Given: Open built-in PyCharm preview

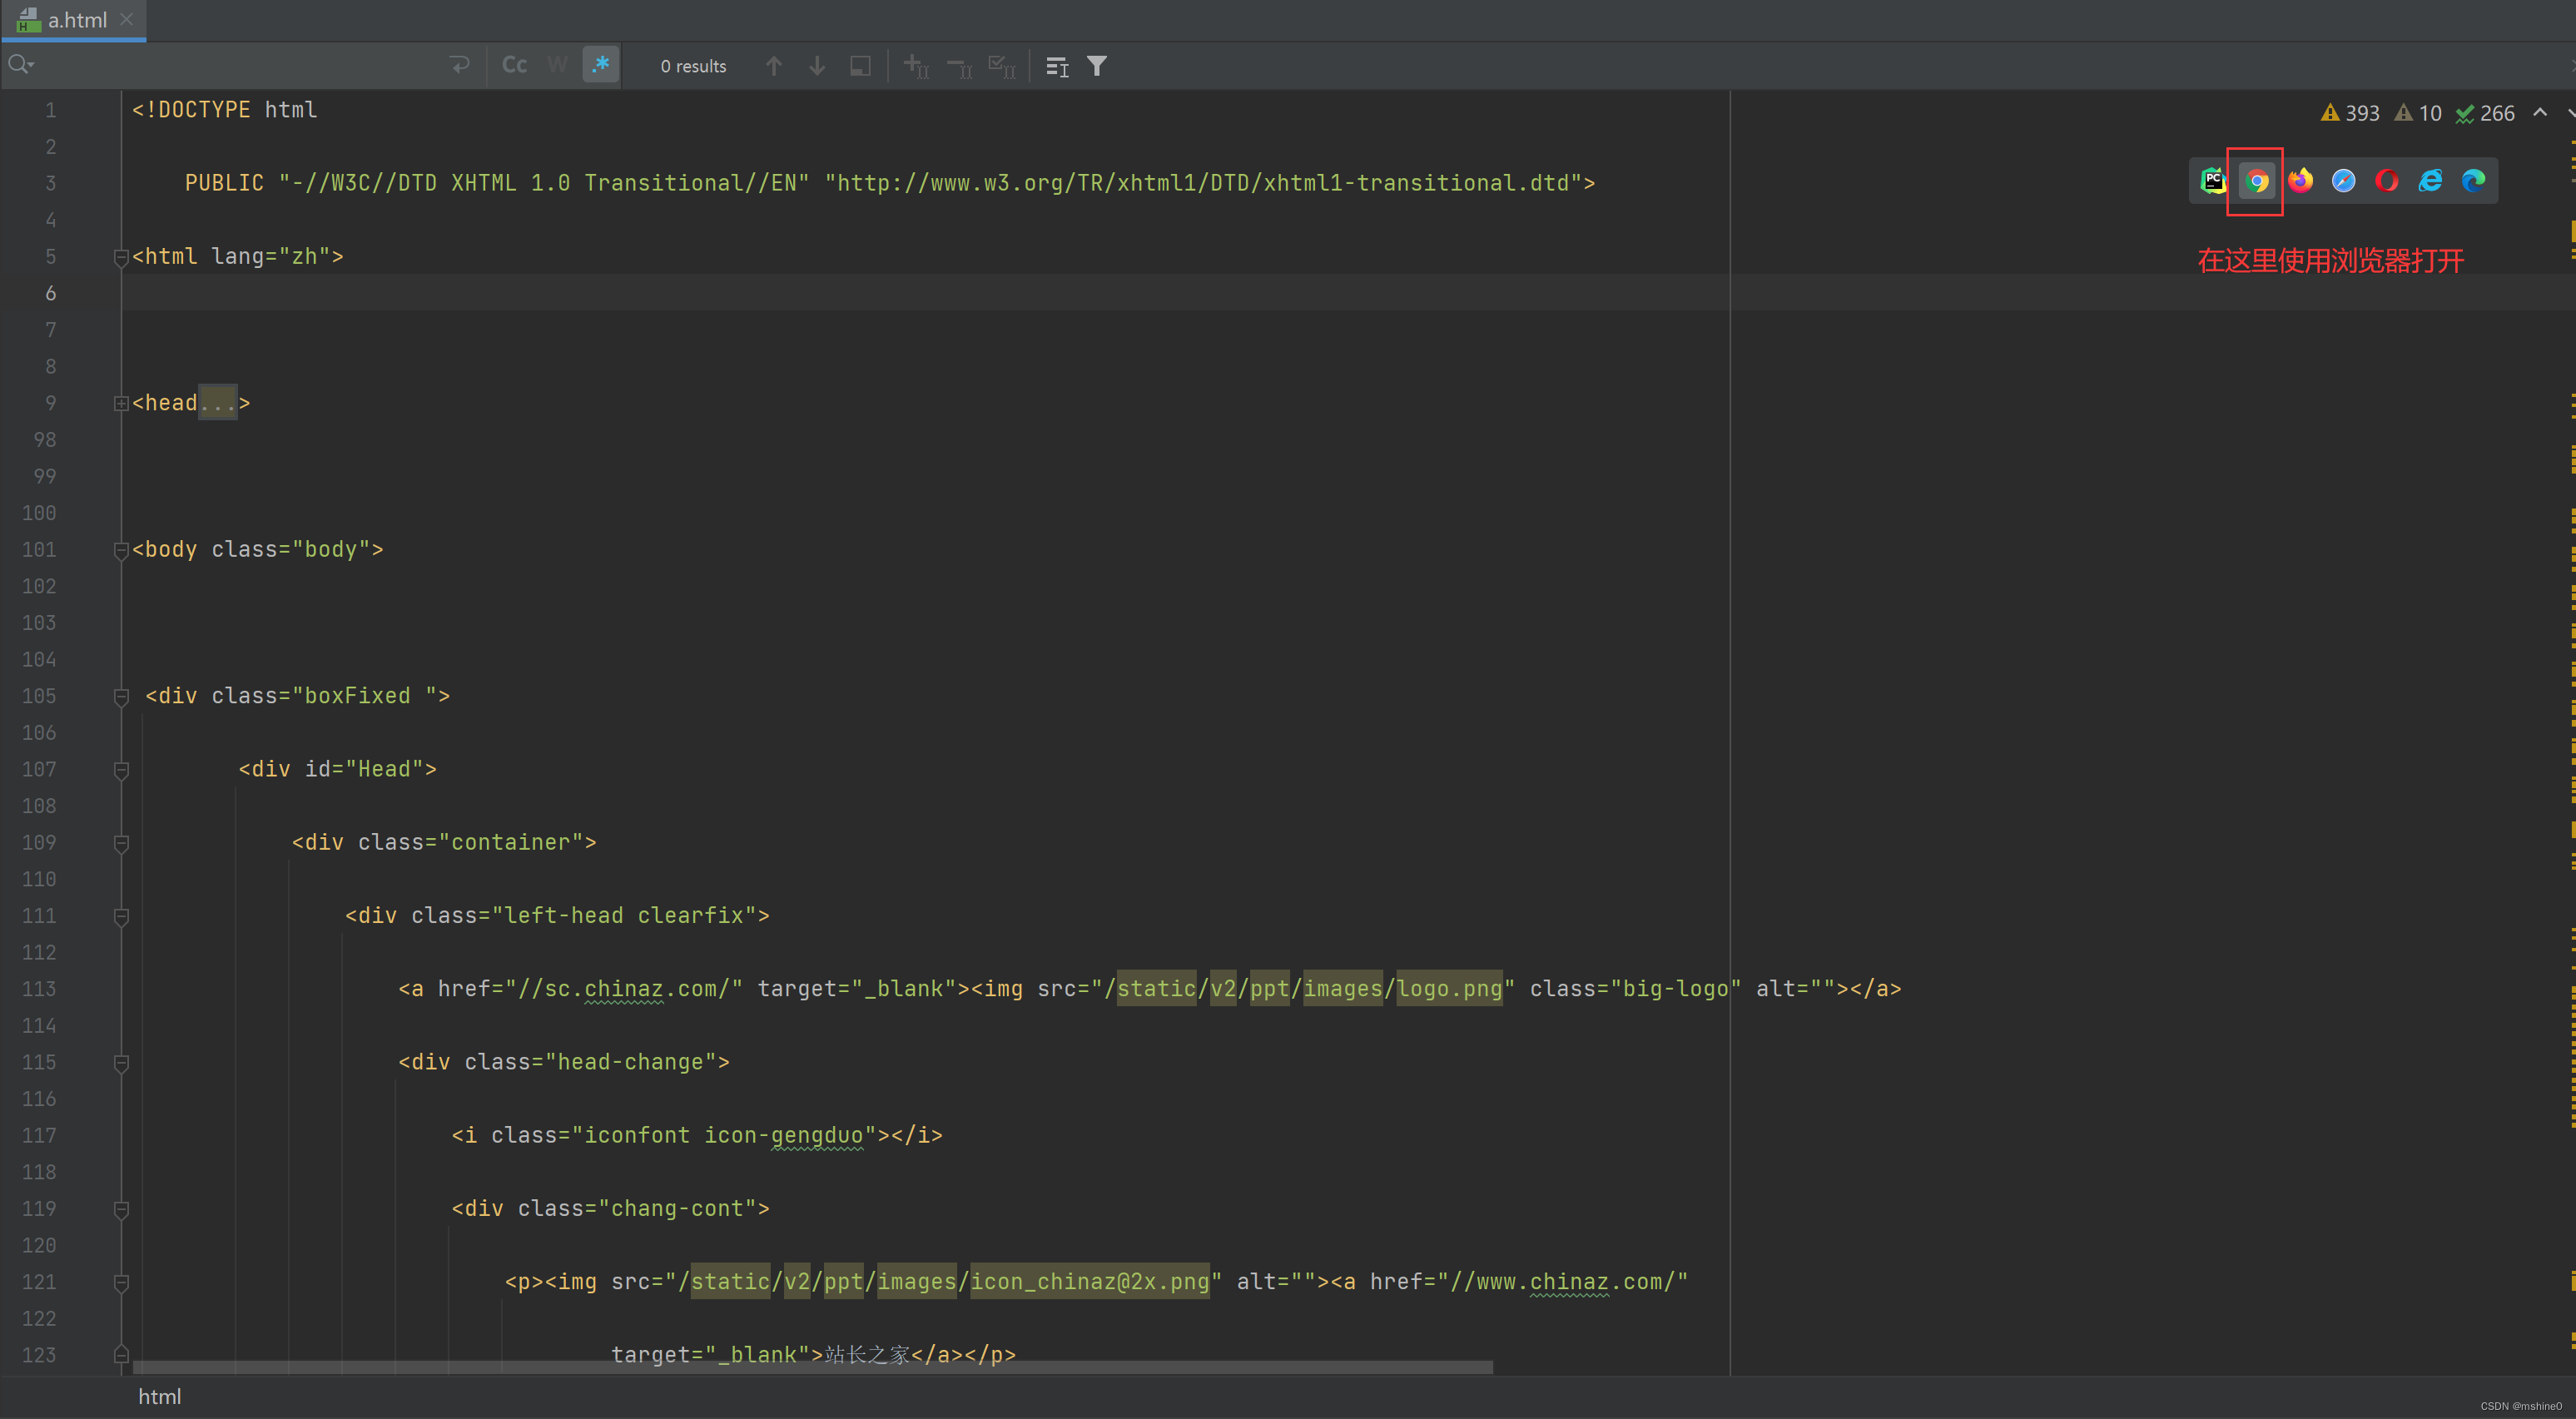Looking at the screenshot, I should 2213,181.
